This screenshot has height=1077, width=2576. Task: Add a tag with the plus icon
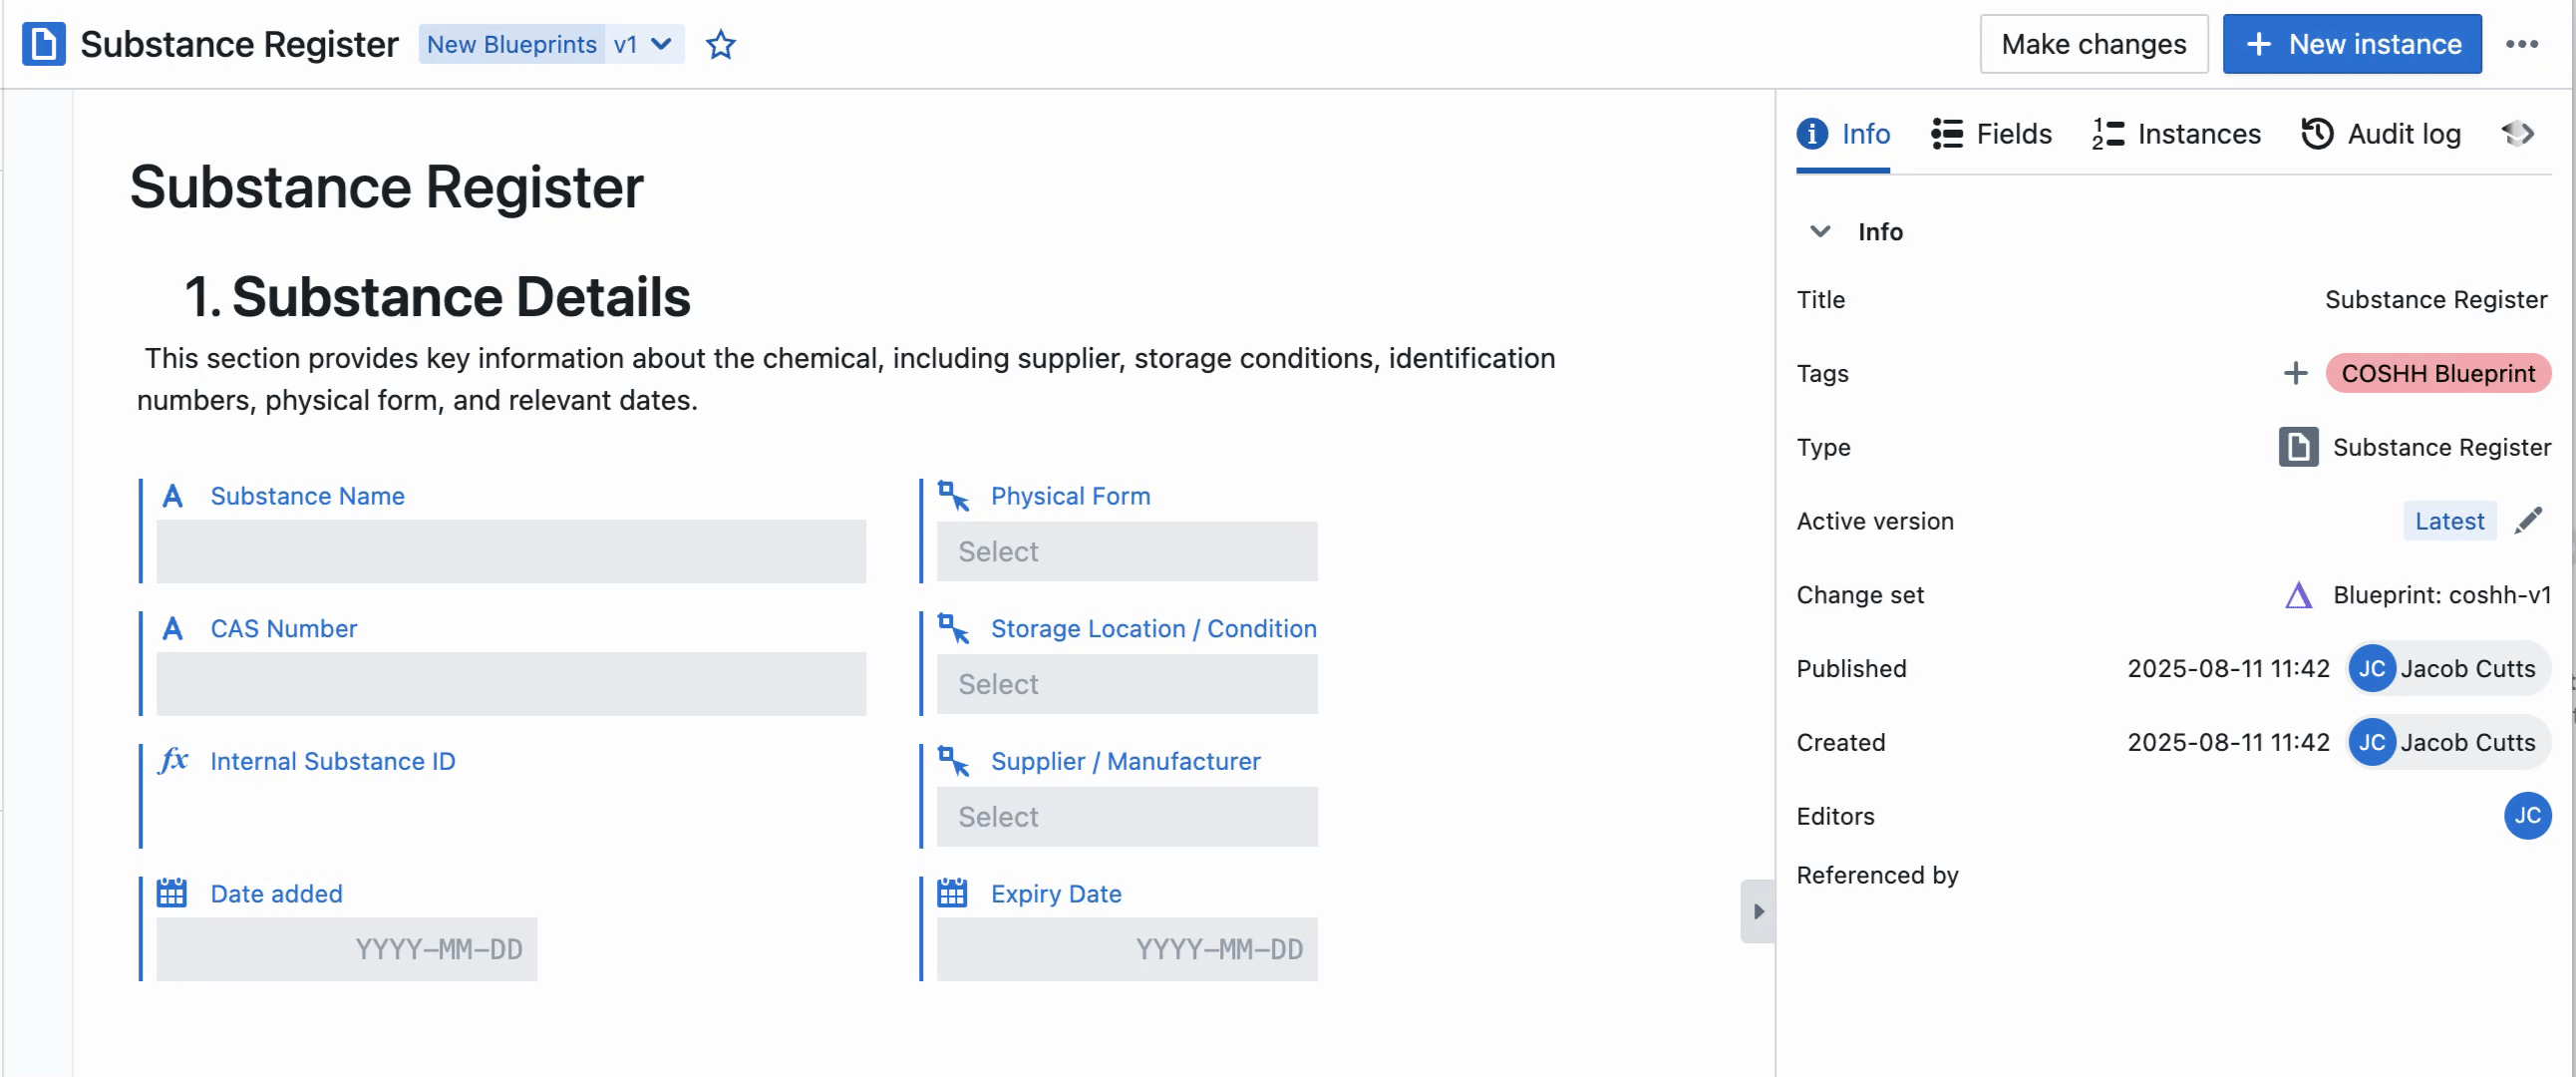pyautogui.click(x=2295, y=373)
